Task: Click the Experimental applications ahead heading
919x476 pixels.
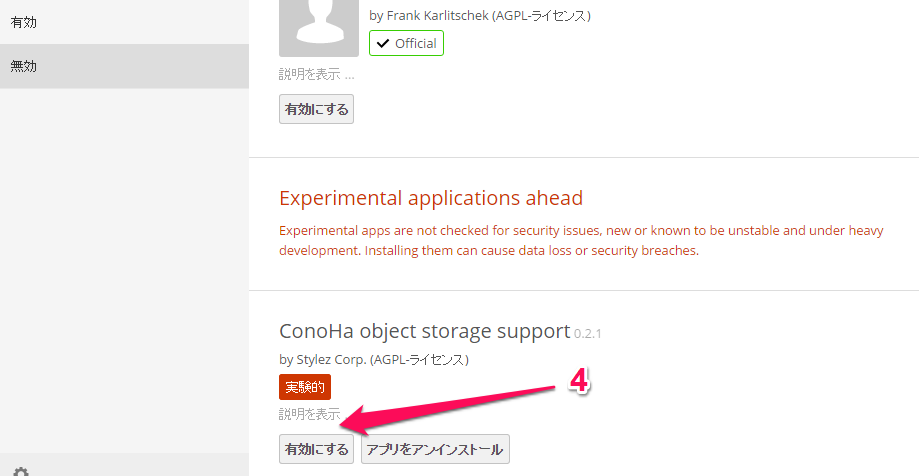Action: pos(431,198)
